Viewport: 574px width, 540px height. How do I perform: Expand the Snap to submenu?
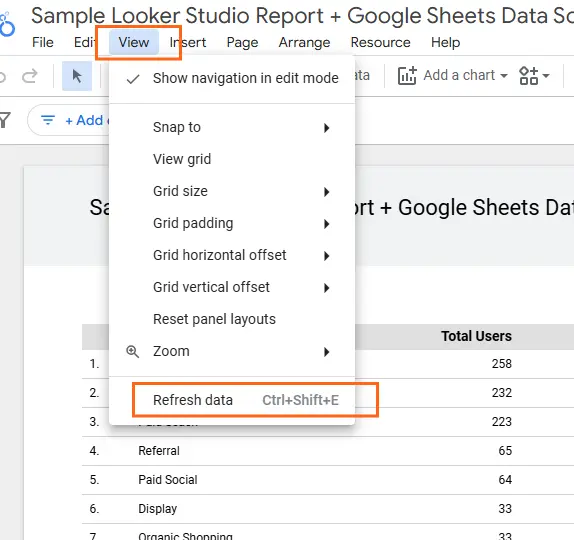click(232, 127)
